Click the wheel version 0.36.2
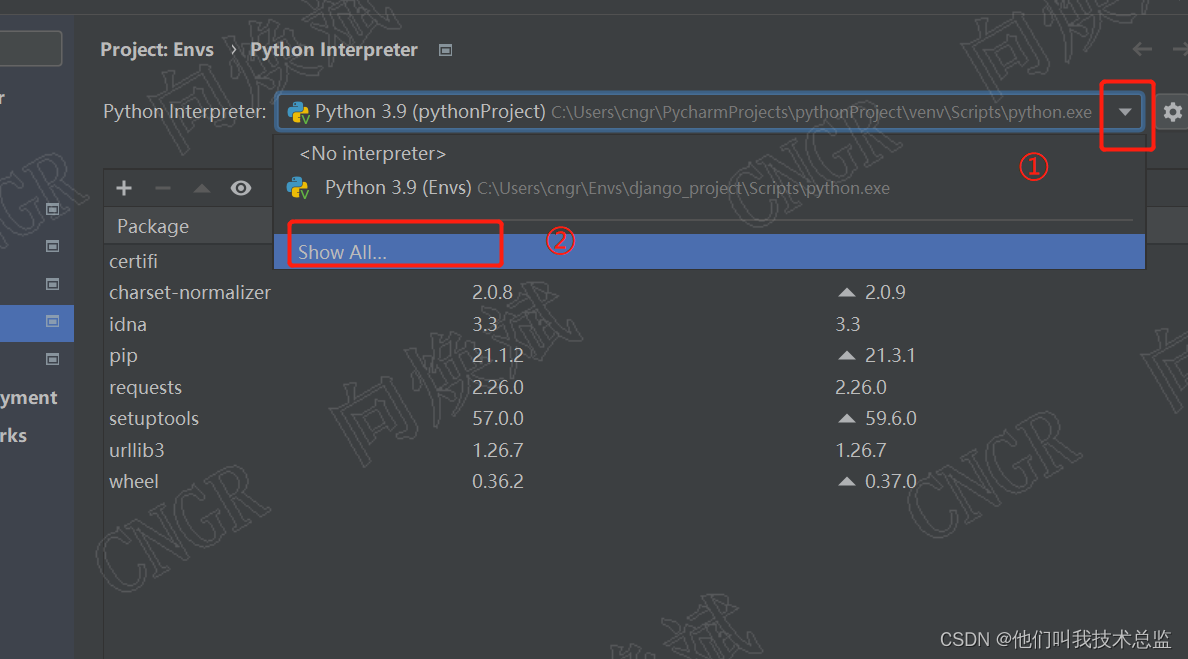Image resolution: width=1188 pixels, height=659 pixels. click(498, 481)
